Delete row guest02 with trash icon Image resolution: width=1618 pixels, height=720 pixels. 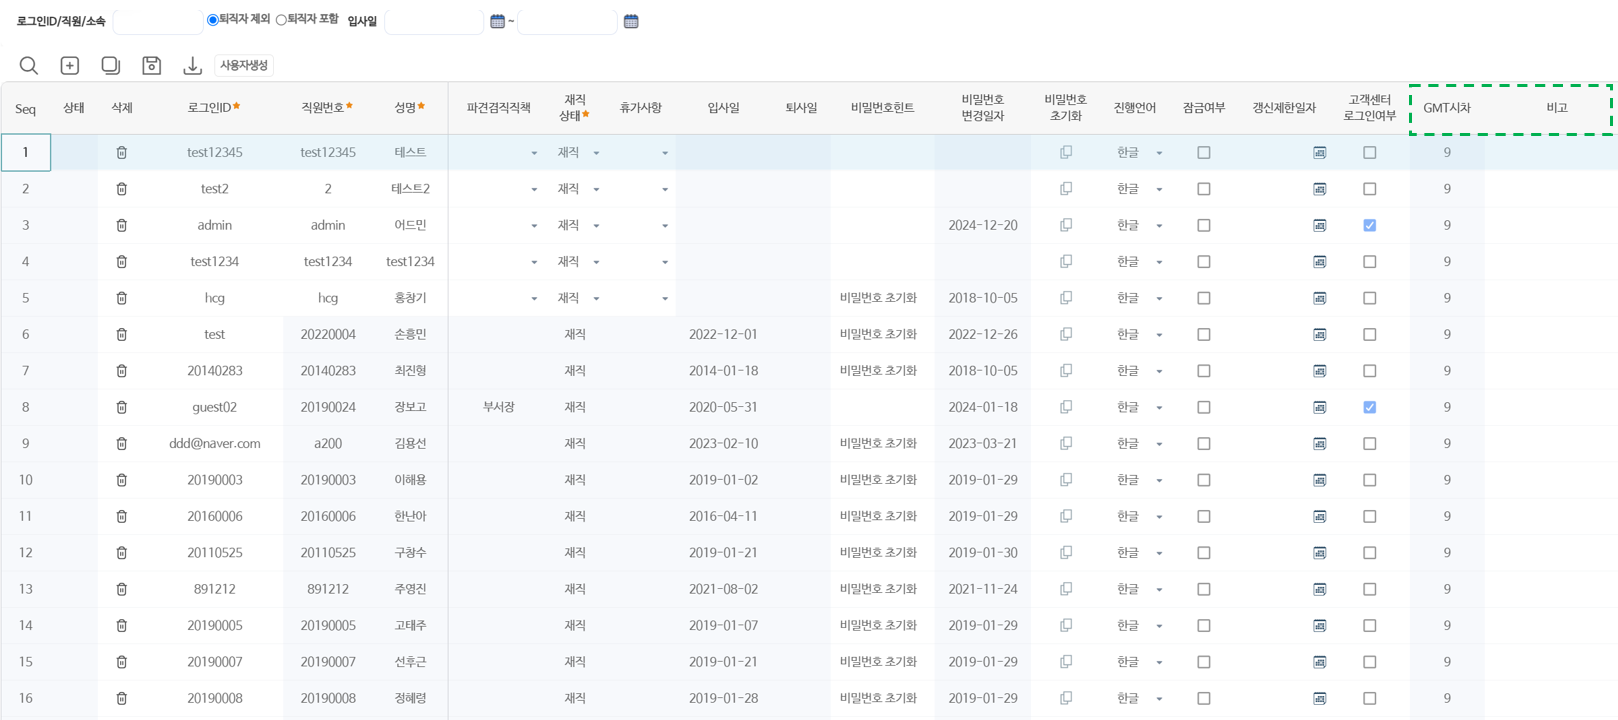click(x=122, y=408)
